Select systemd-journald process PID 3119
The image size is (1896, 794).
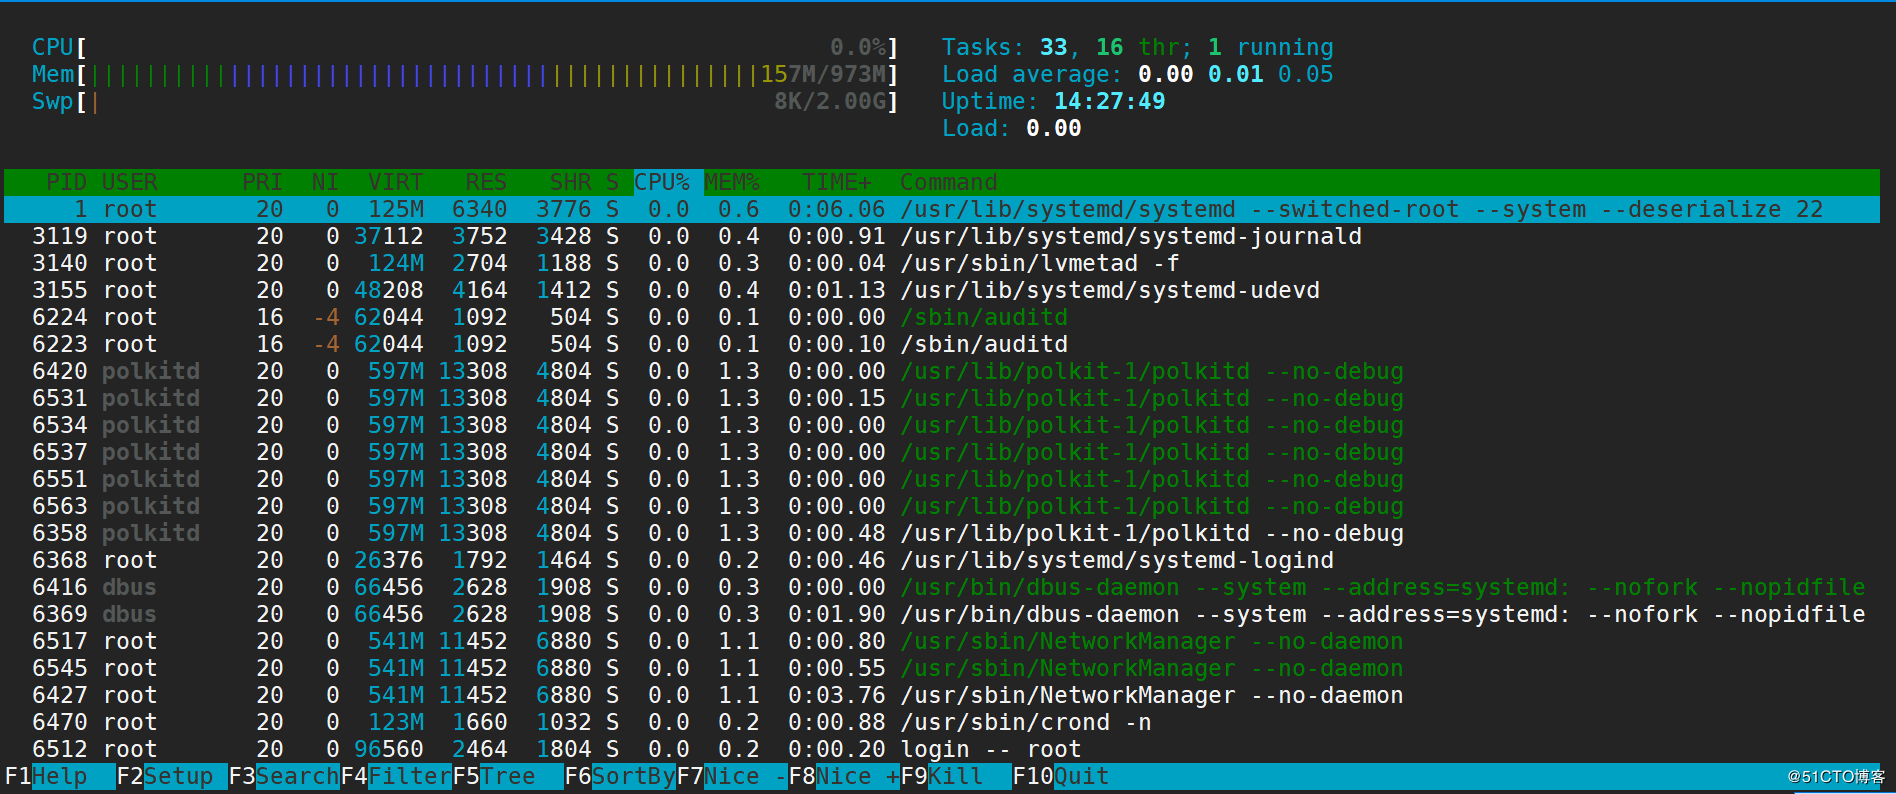(942, 236)
